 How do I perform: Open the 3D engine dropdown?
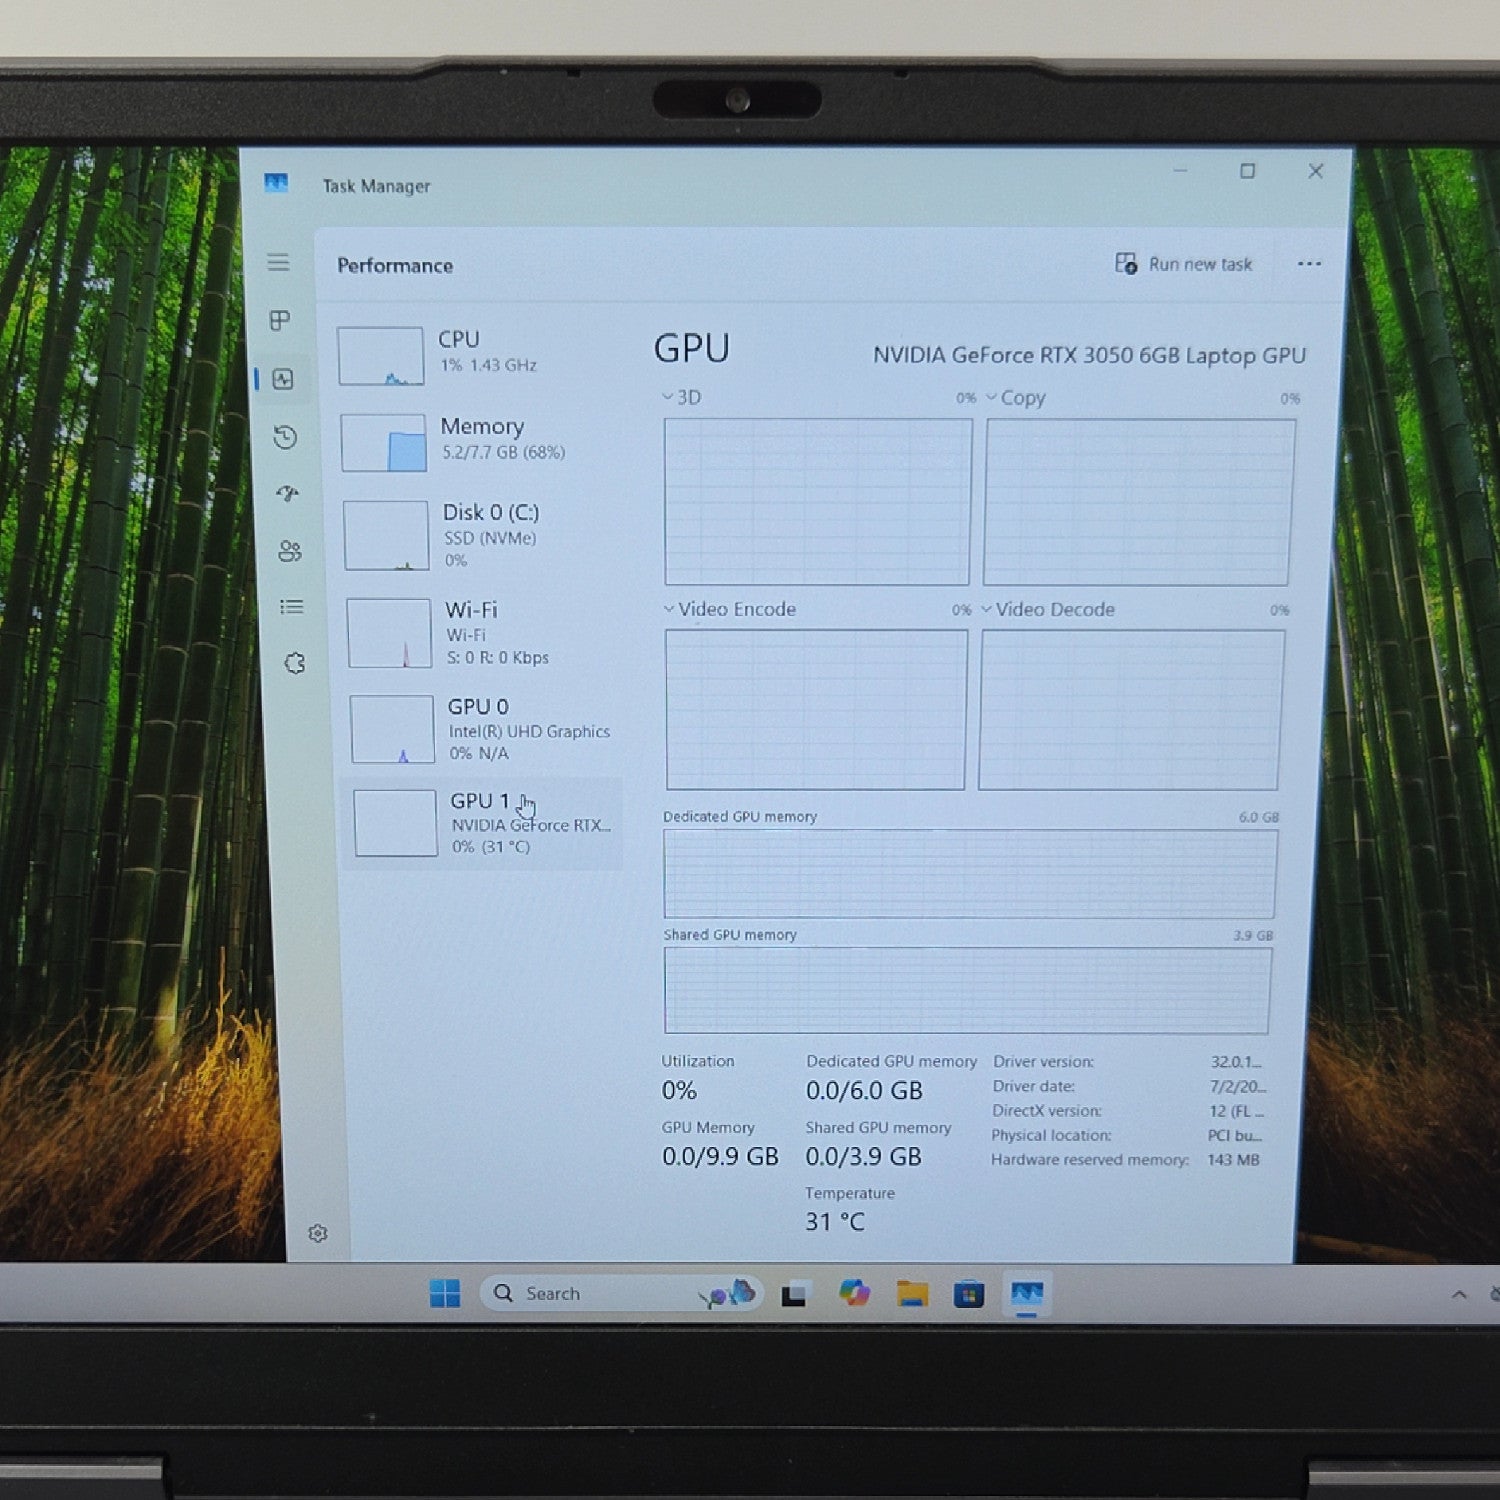[x=682, y=397]
